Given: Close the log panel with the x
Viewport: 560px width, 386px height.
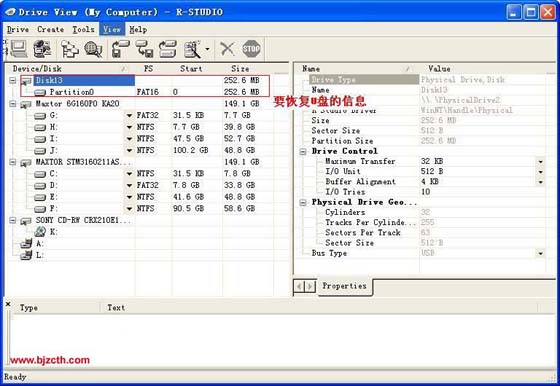Looking at the screenshot, I should 8,304.
